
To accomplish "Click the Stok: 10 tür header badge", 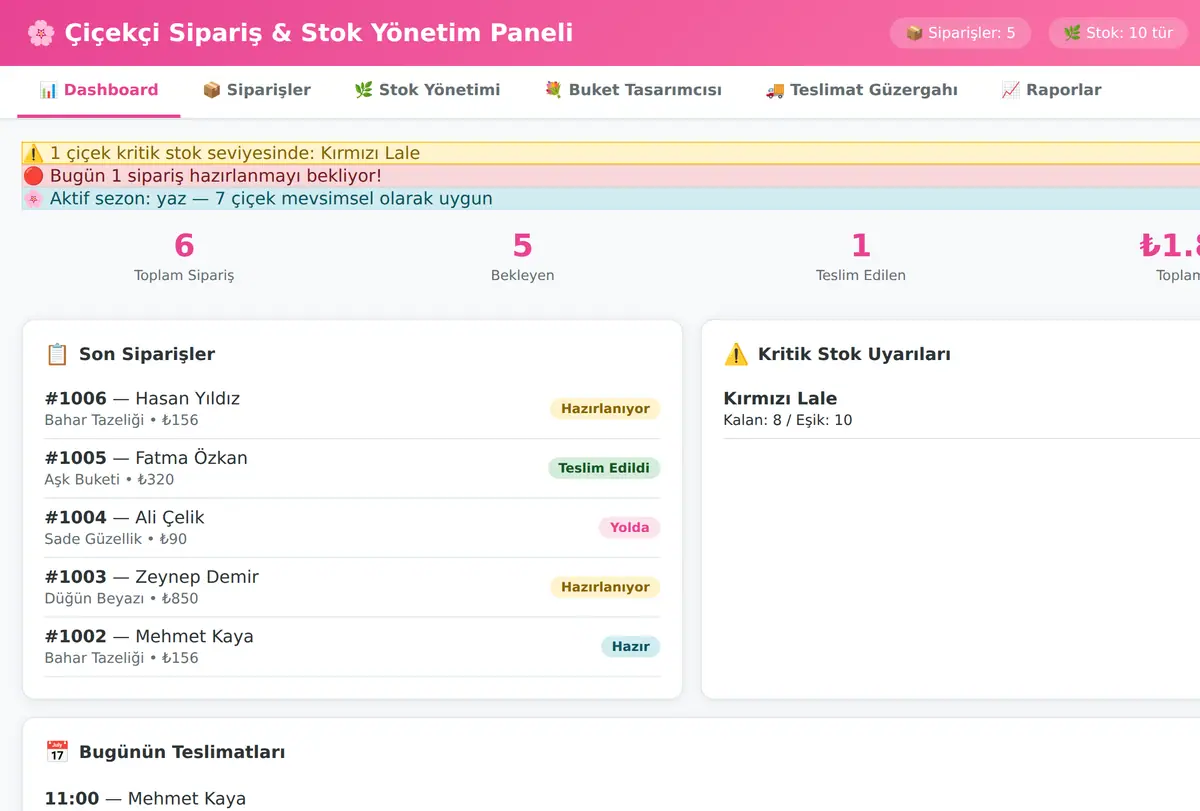I will pyautogui.click(x=1118, y=33).
